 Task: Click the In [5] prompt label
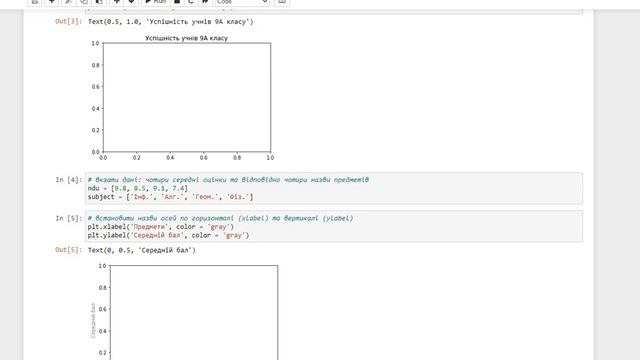click(69, 218)
